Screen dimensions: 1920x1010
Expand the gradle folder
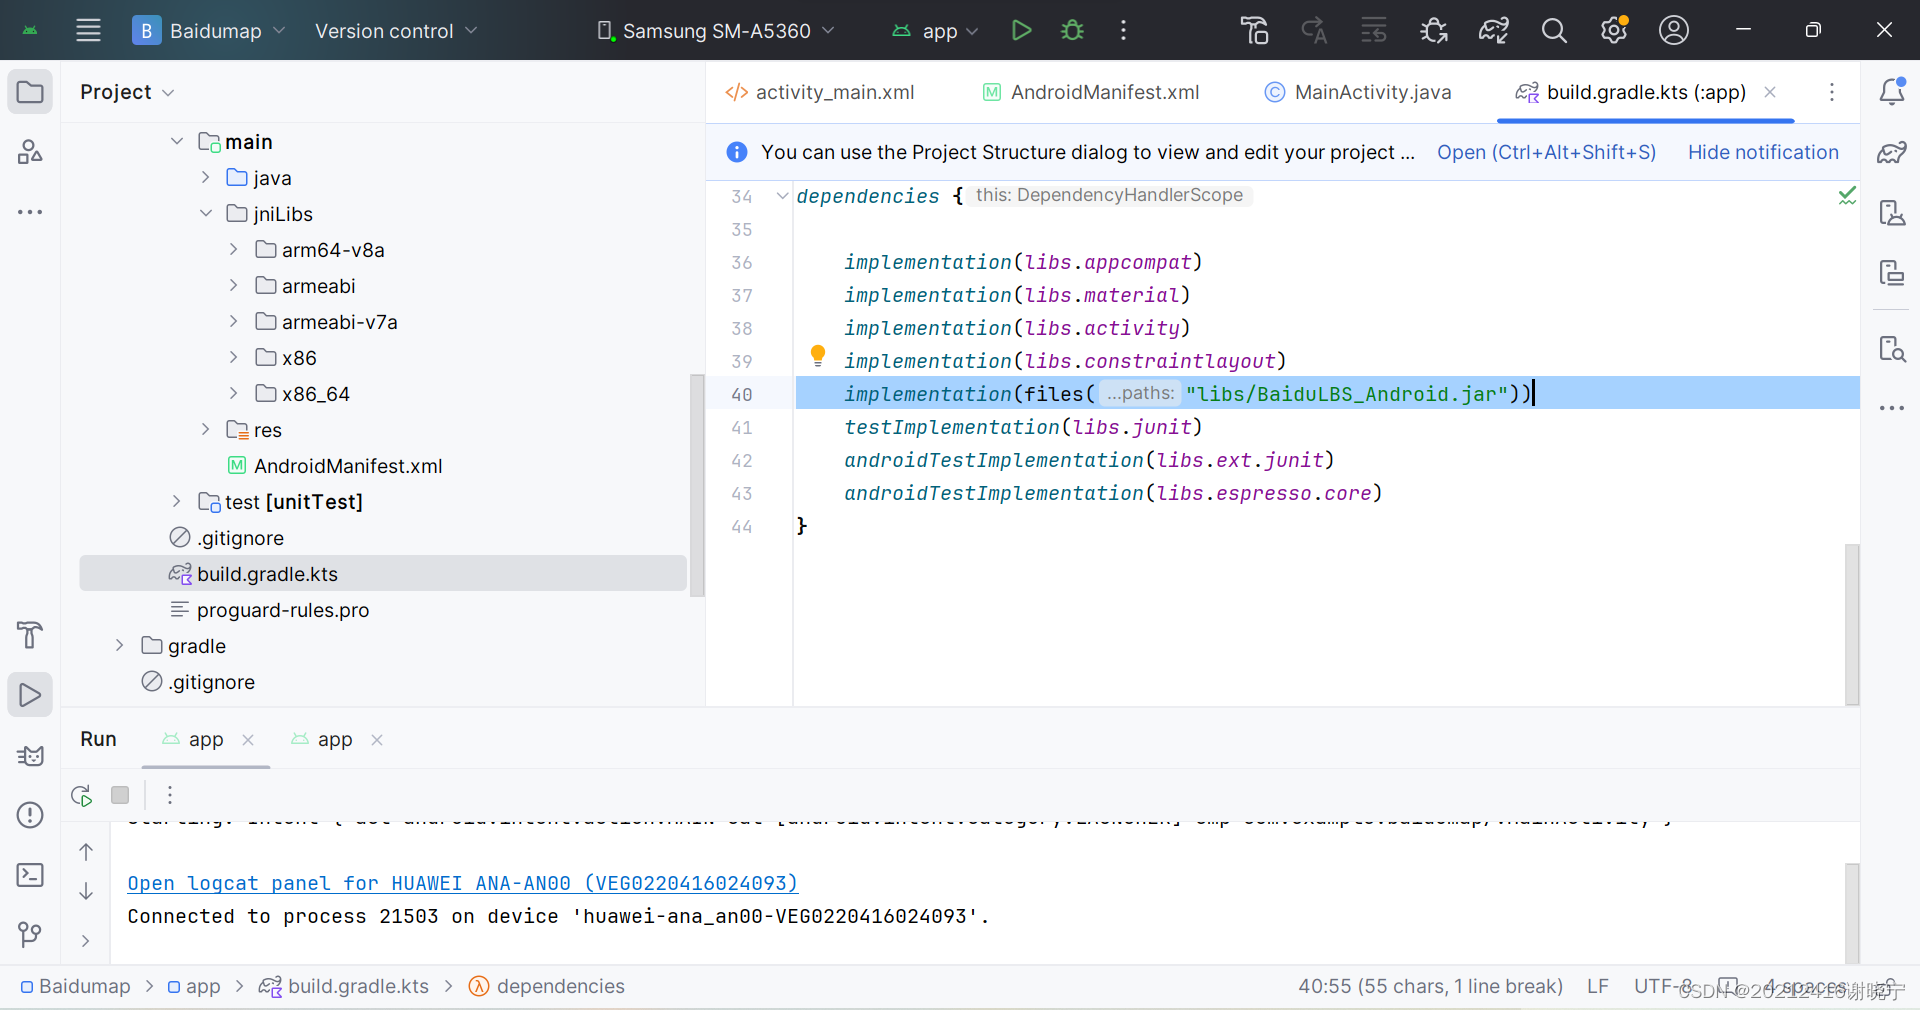120,645
